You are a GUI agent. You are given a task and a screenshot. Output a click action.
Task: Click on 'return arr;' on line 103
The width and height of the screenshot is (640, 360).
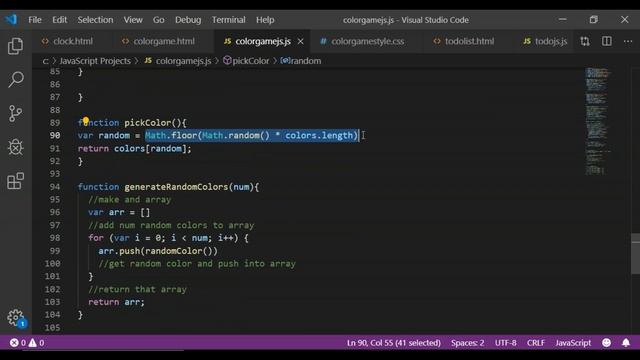pos(116,302)
